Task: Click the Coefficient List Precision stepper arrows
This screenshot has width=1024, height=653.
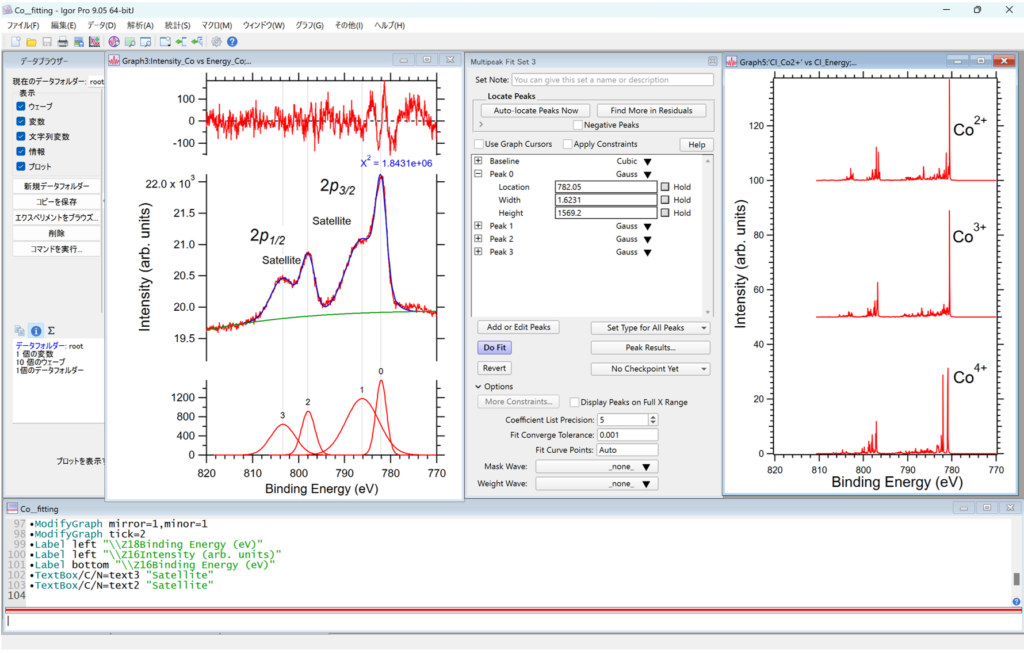Action: click(653, 420)
